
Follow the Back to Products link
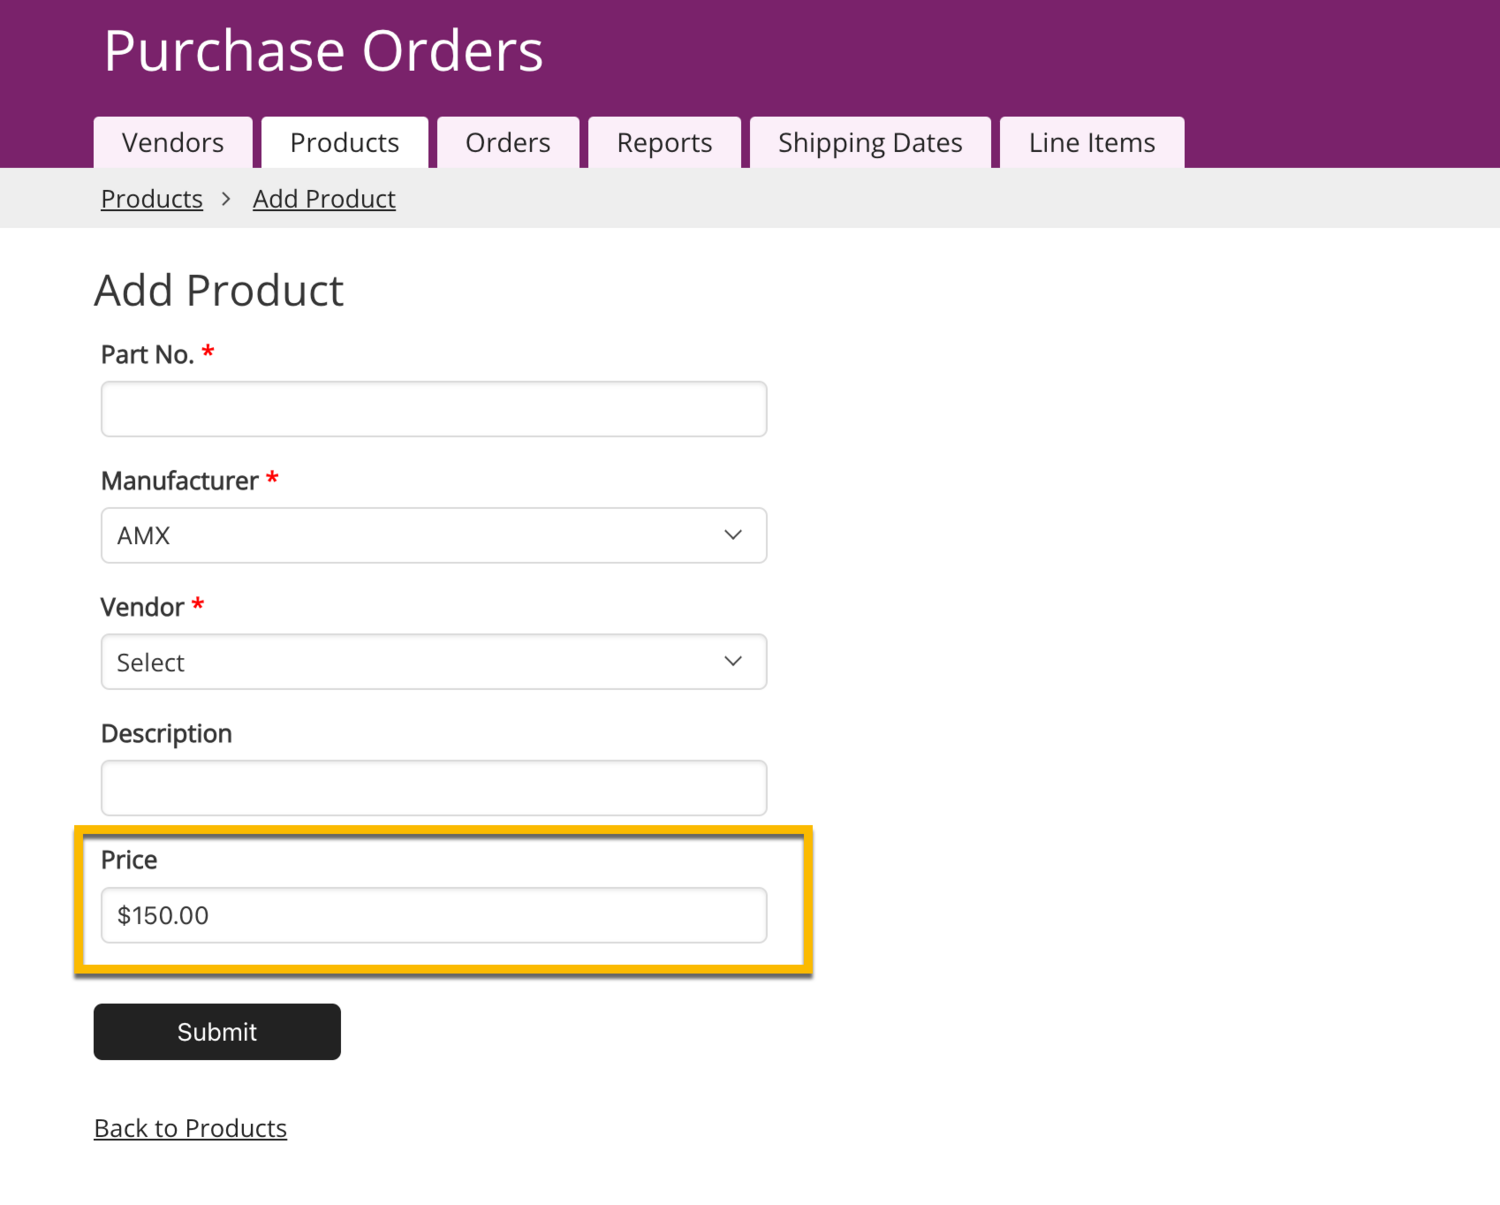click(190, 1128)
